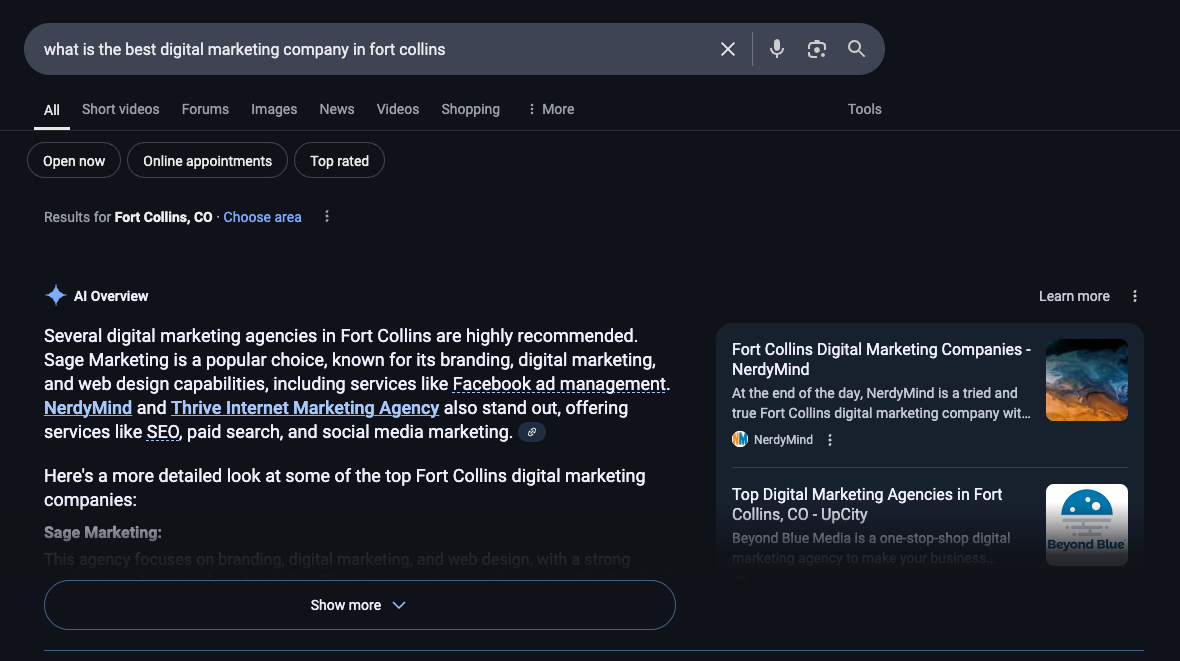Clear the search query with the X icon

727,48
